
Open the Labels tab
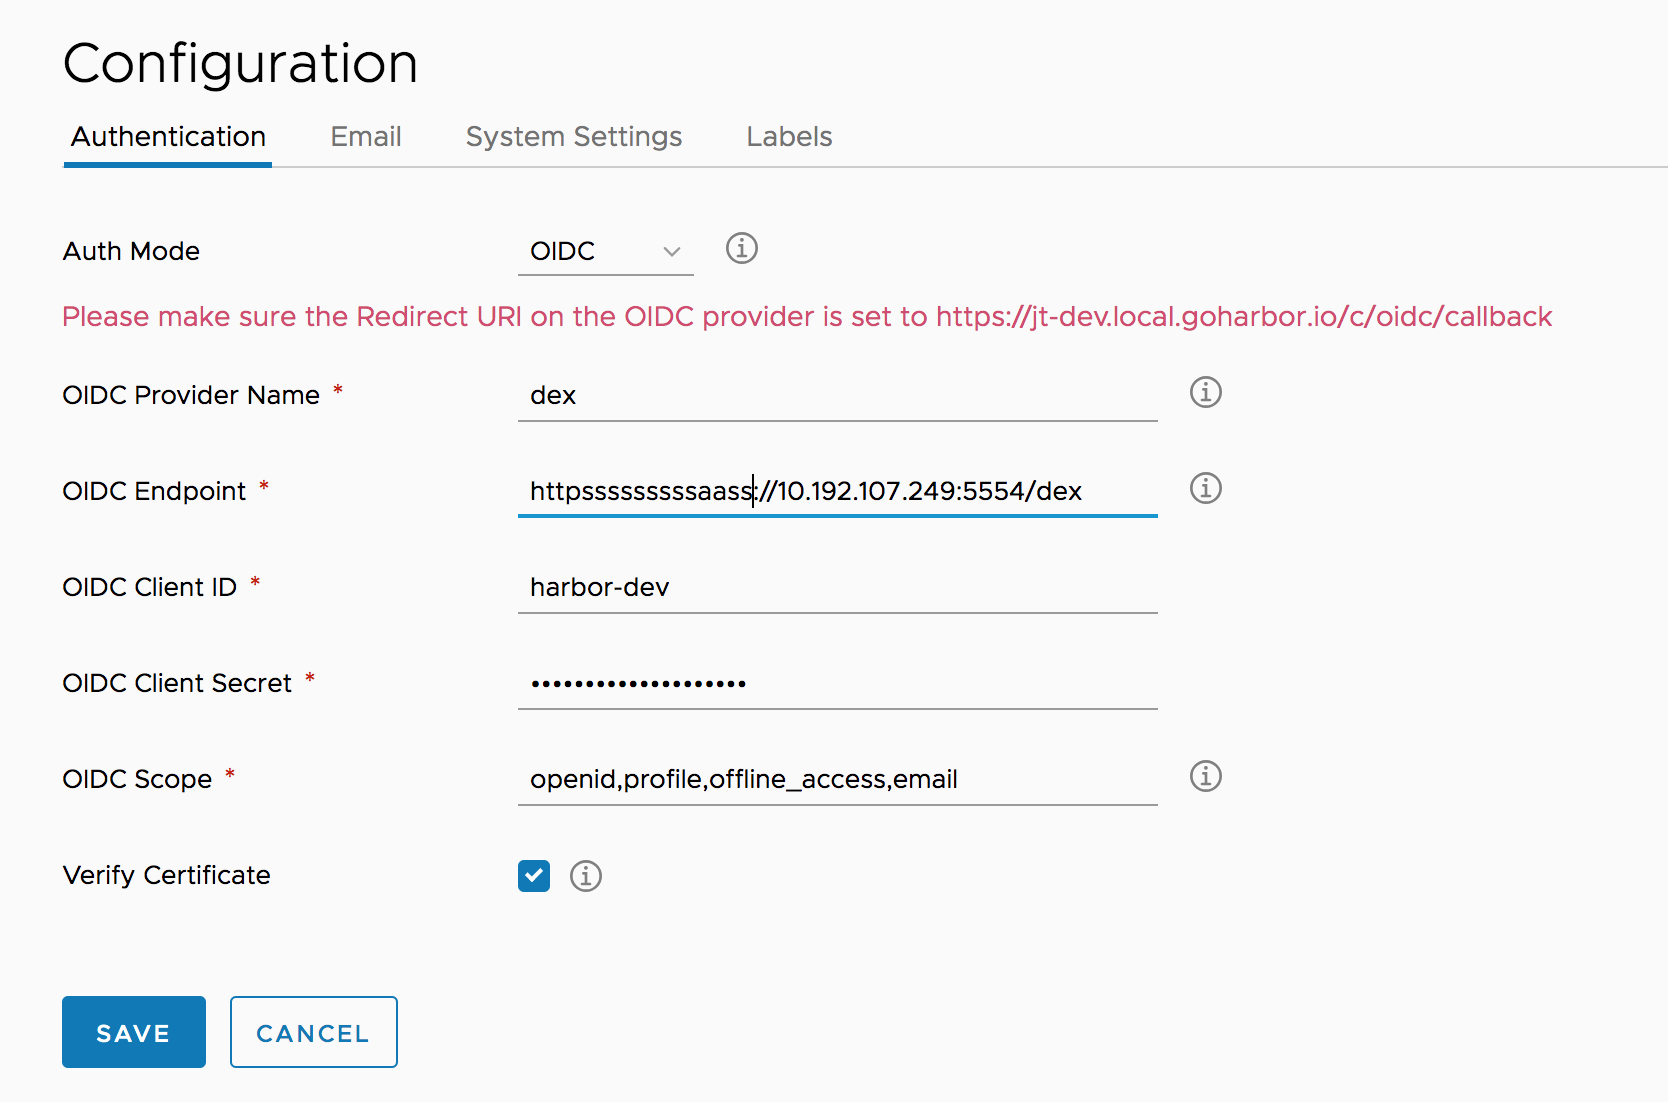(789, 136)
